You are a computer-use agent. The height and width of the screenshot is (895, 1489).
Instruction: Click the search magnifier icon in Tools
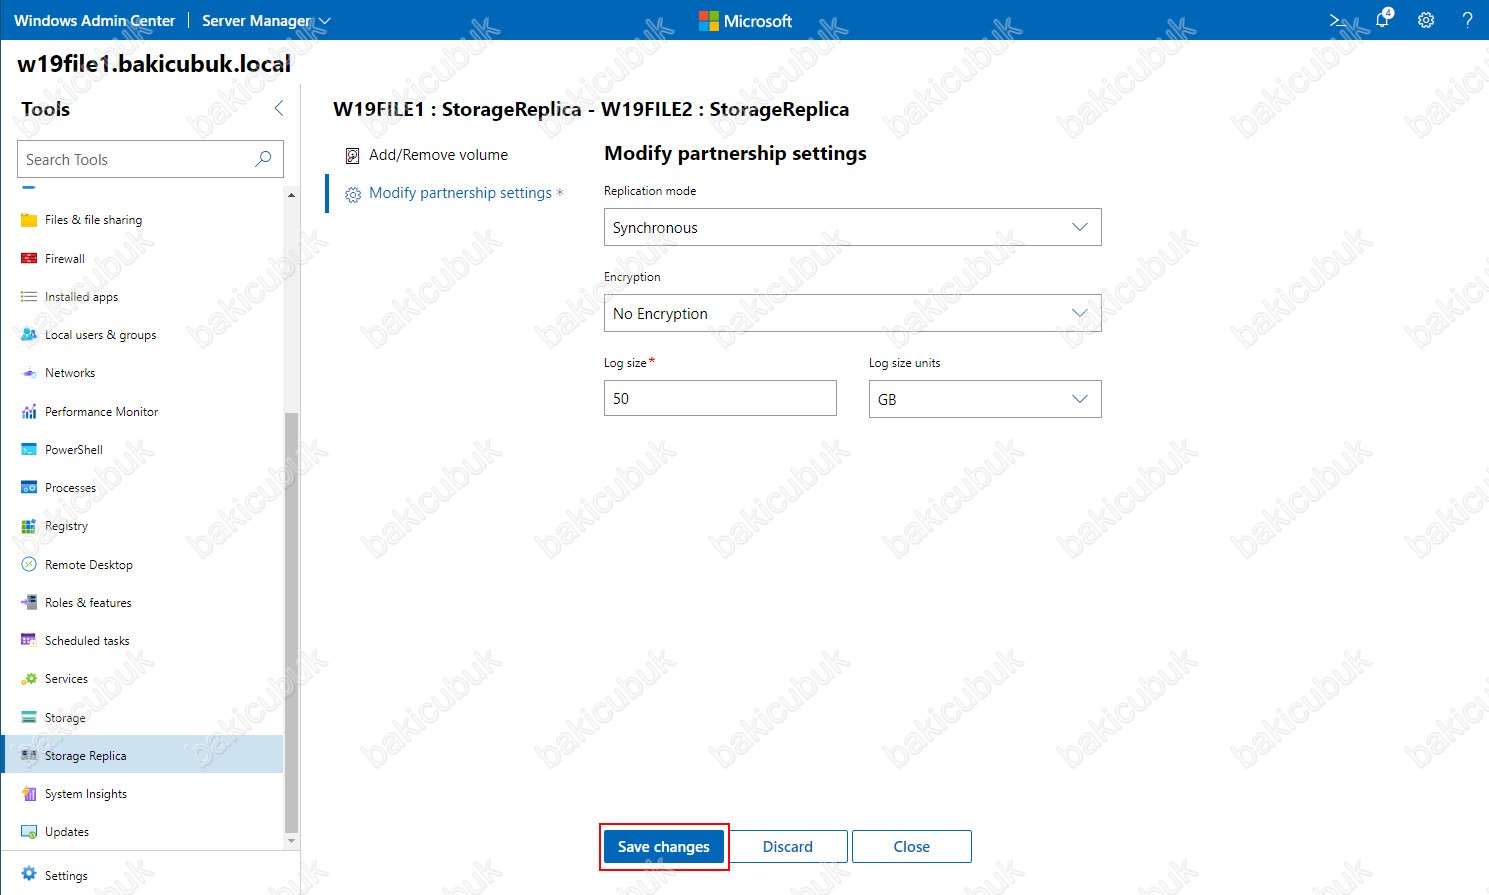click(263, 159)
